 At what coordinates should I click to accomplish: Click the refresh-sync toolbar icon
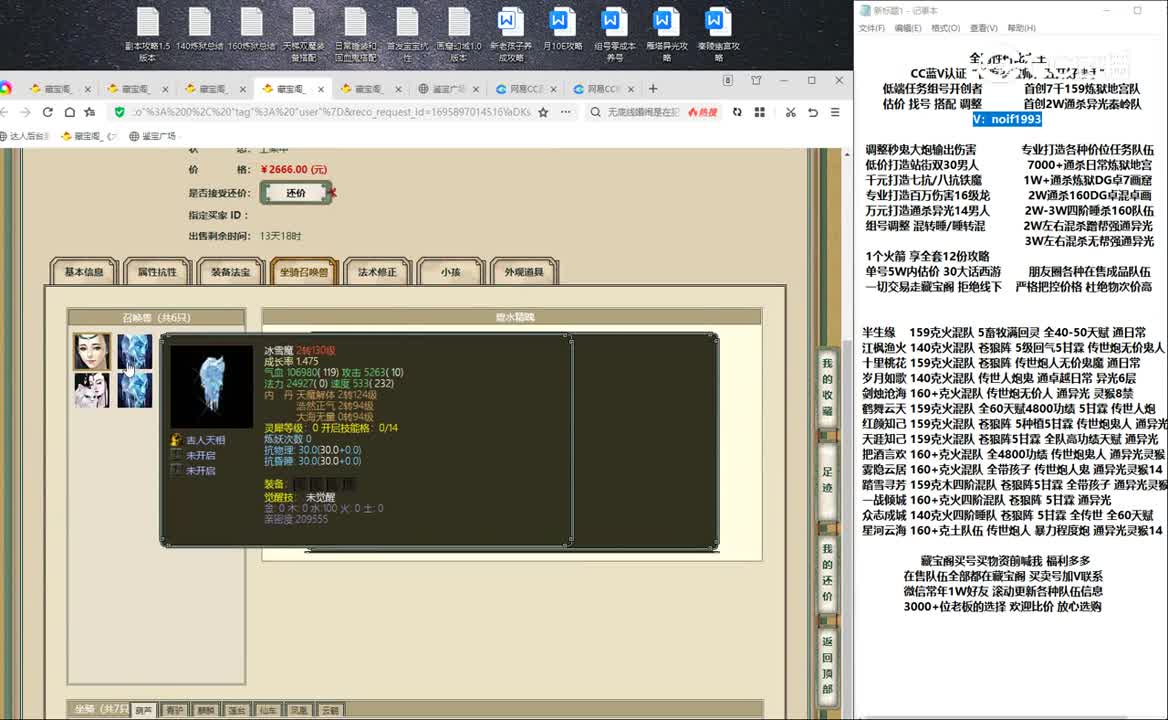[737, 112]
